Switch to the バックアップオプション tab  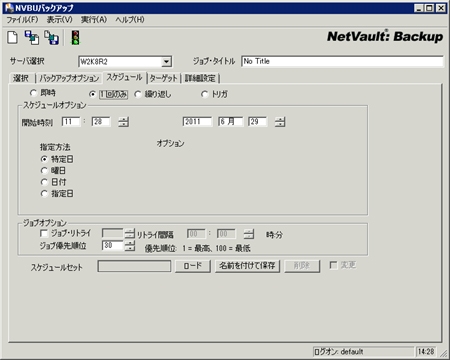tap(69, 78)
